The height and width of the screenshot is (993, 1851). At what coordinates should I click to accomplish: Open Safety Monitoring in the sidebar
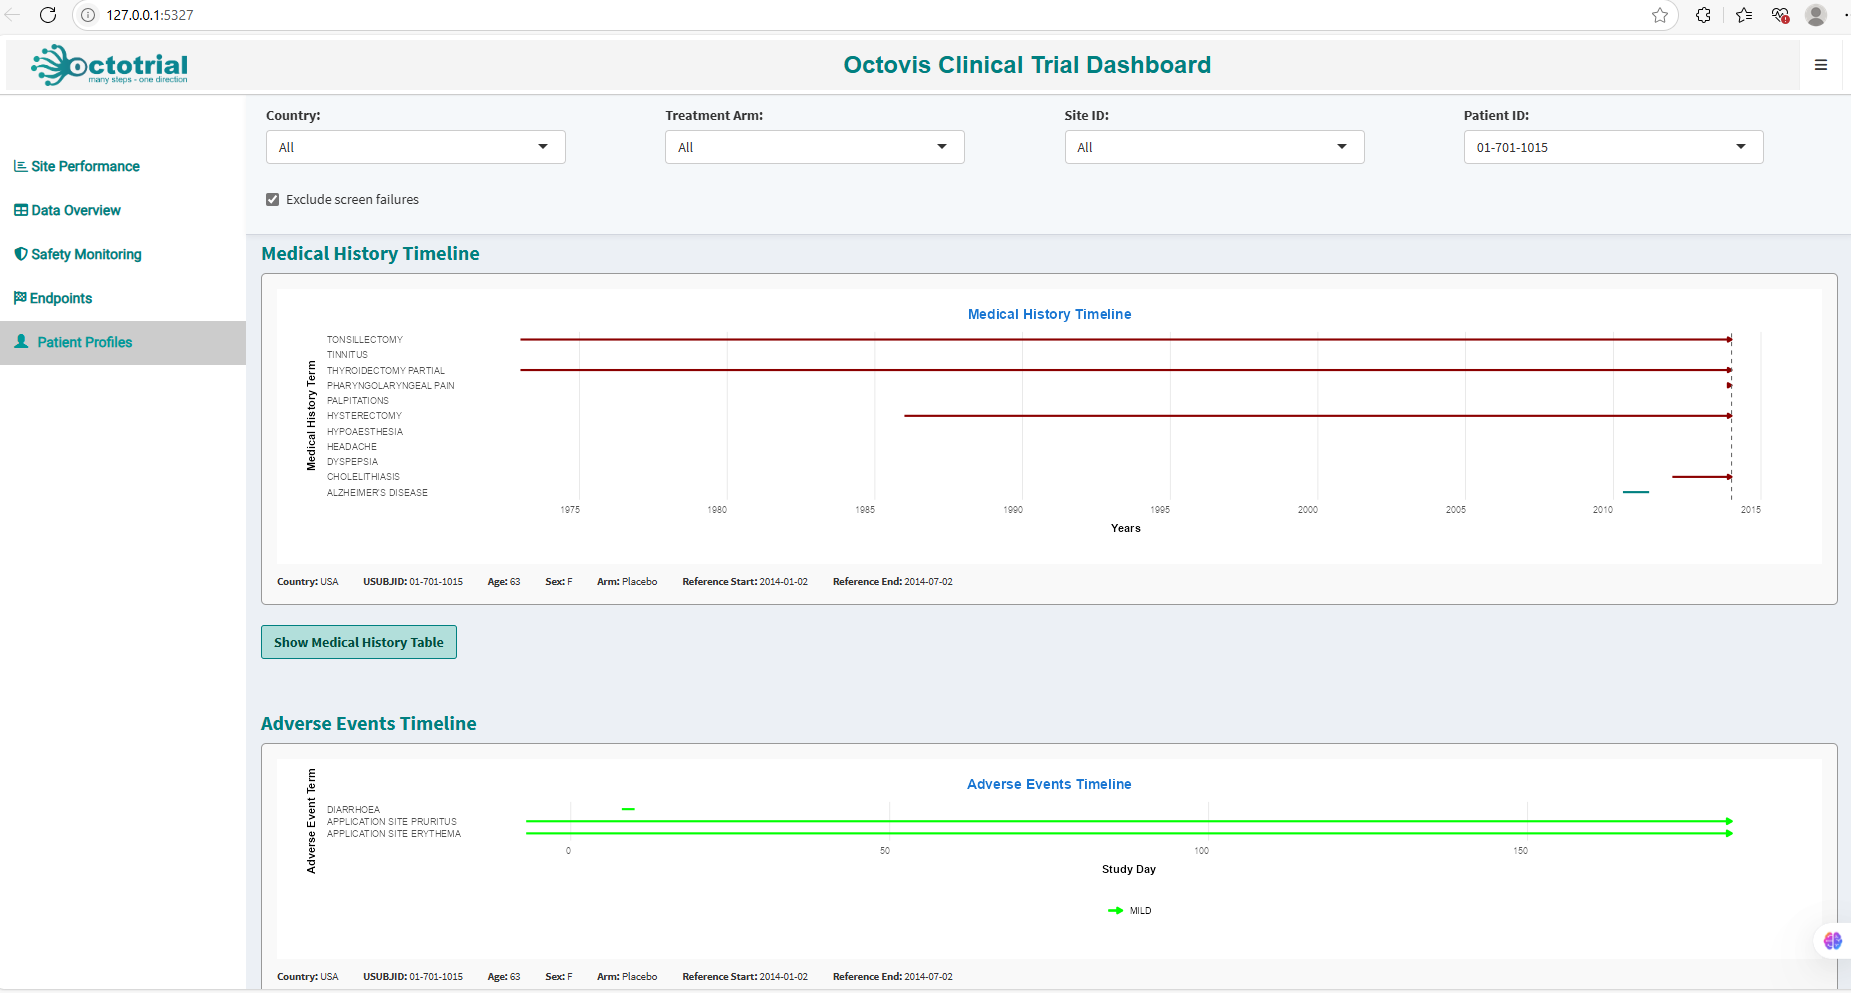[x=86, y=254]
